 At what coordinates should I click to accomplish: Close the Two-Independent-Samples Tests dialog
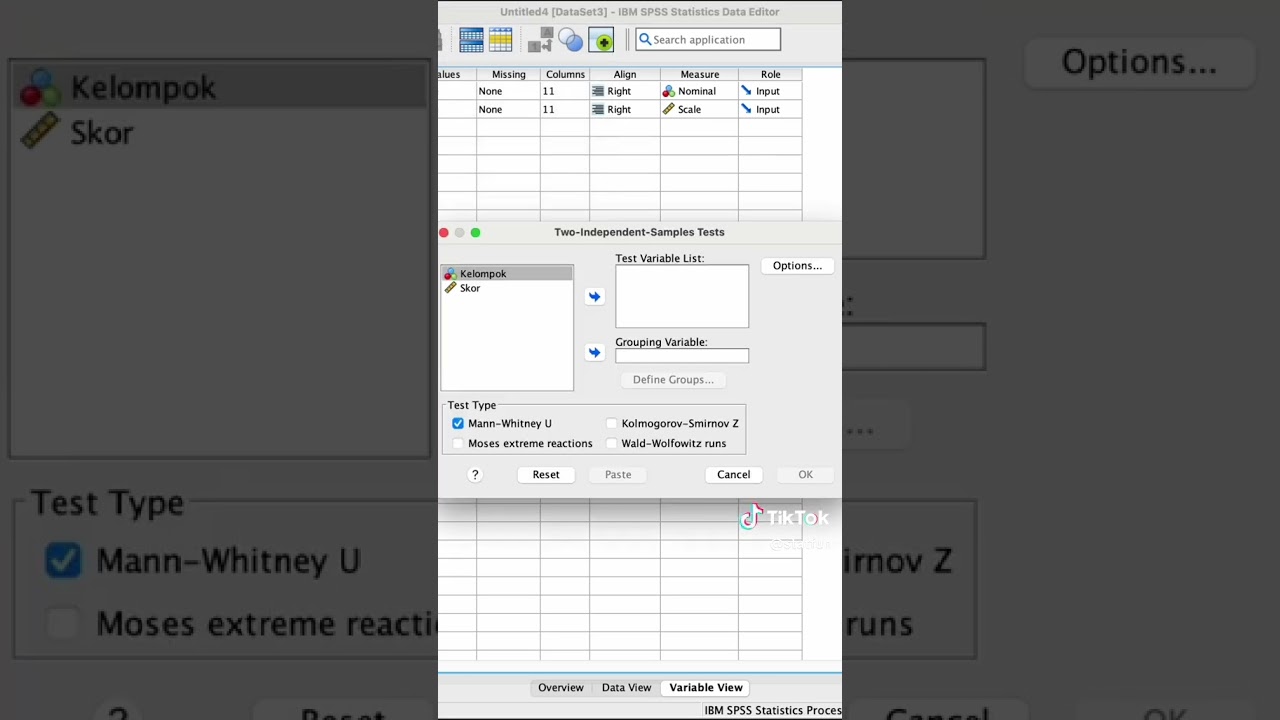pos(444,233)
